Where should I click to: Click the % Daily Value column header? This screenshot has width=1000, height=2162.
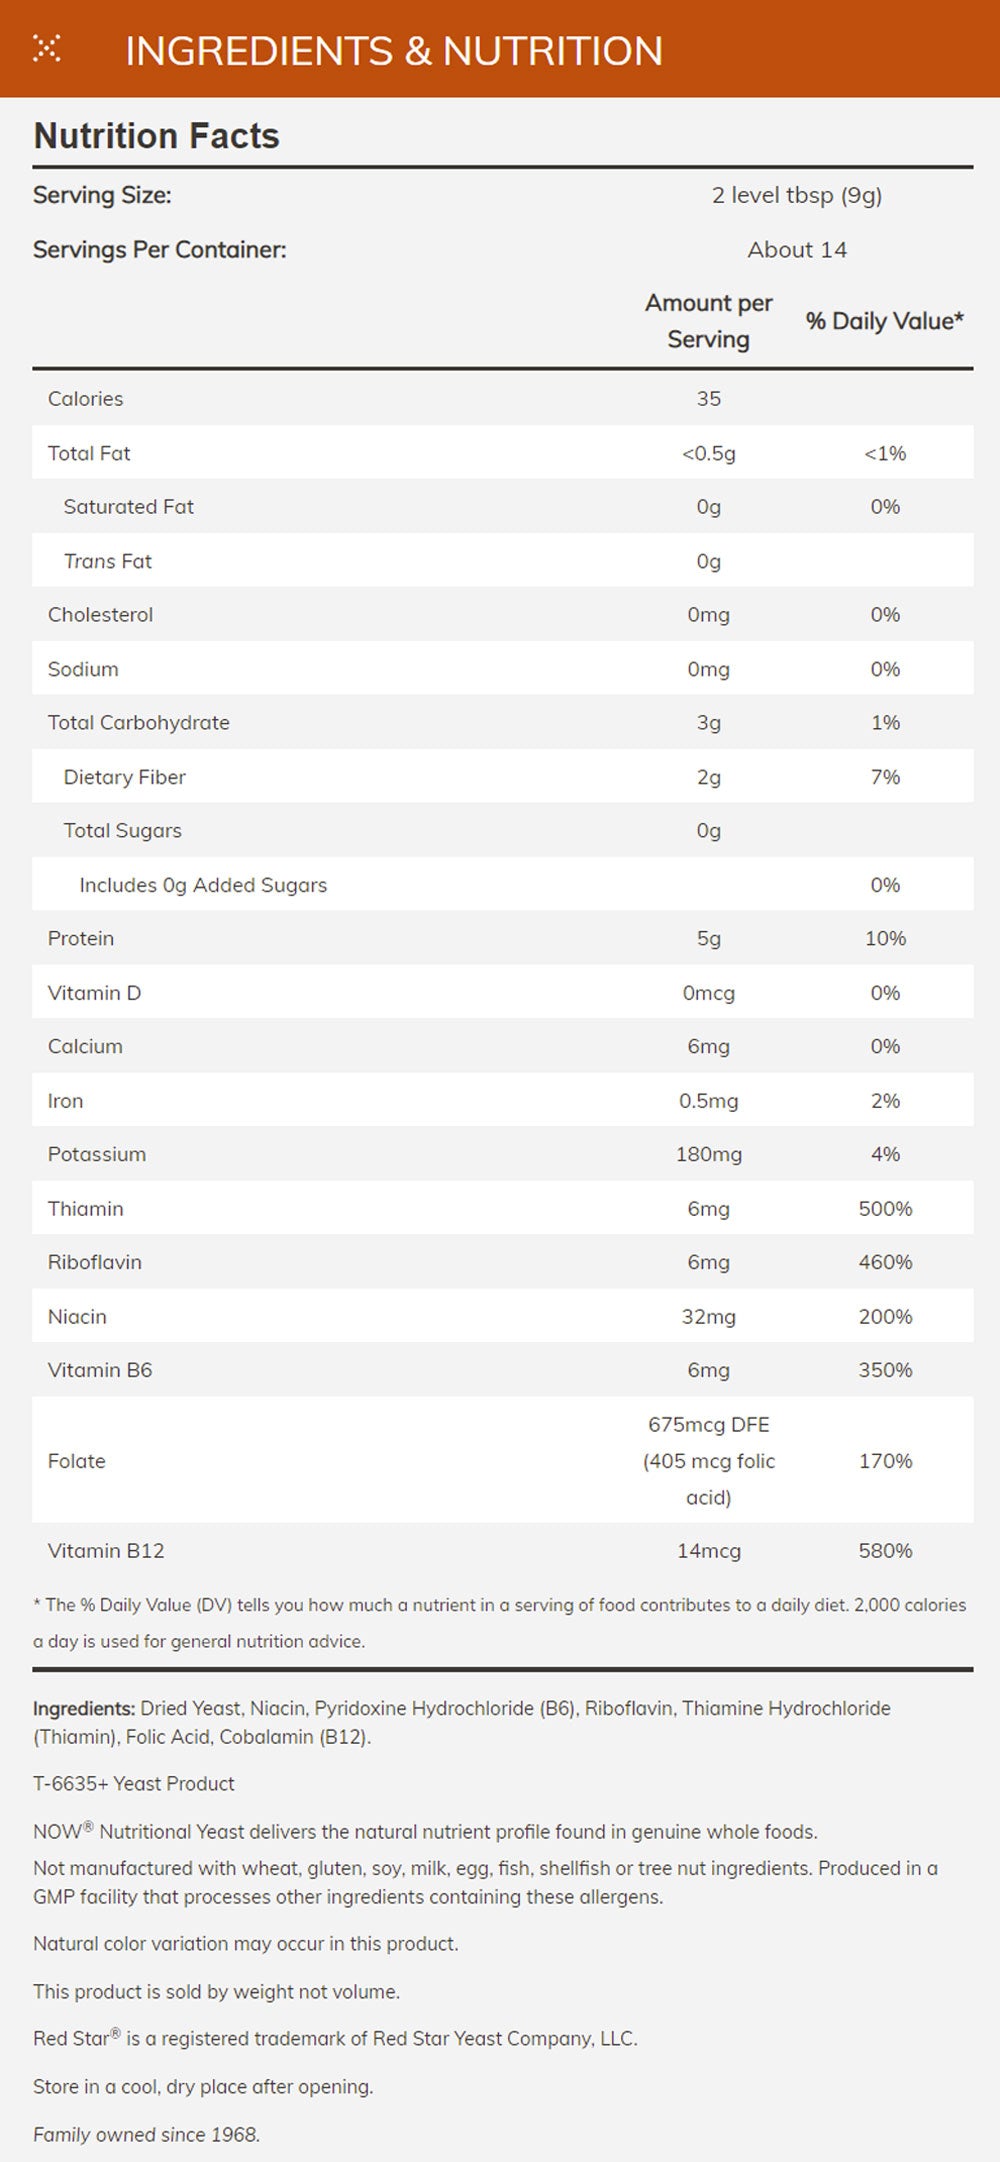click(x=885, y=321)
